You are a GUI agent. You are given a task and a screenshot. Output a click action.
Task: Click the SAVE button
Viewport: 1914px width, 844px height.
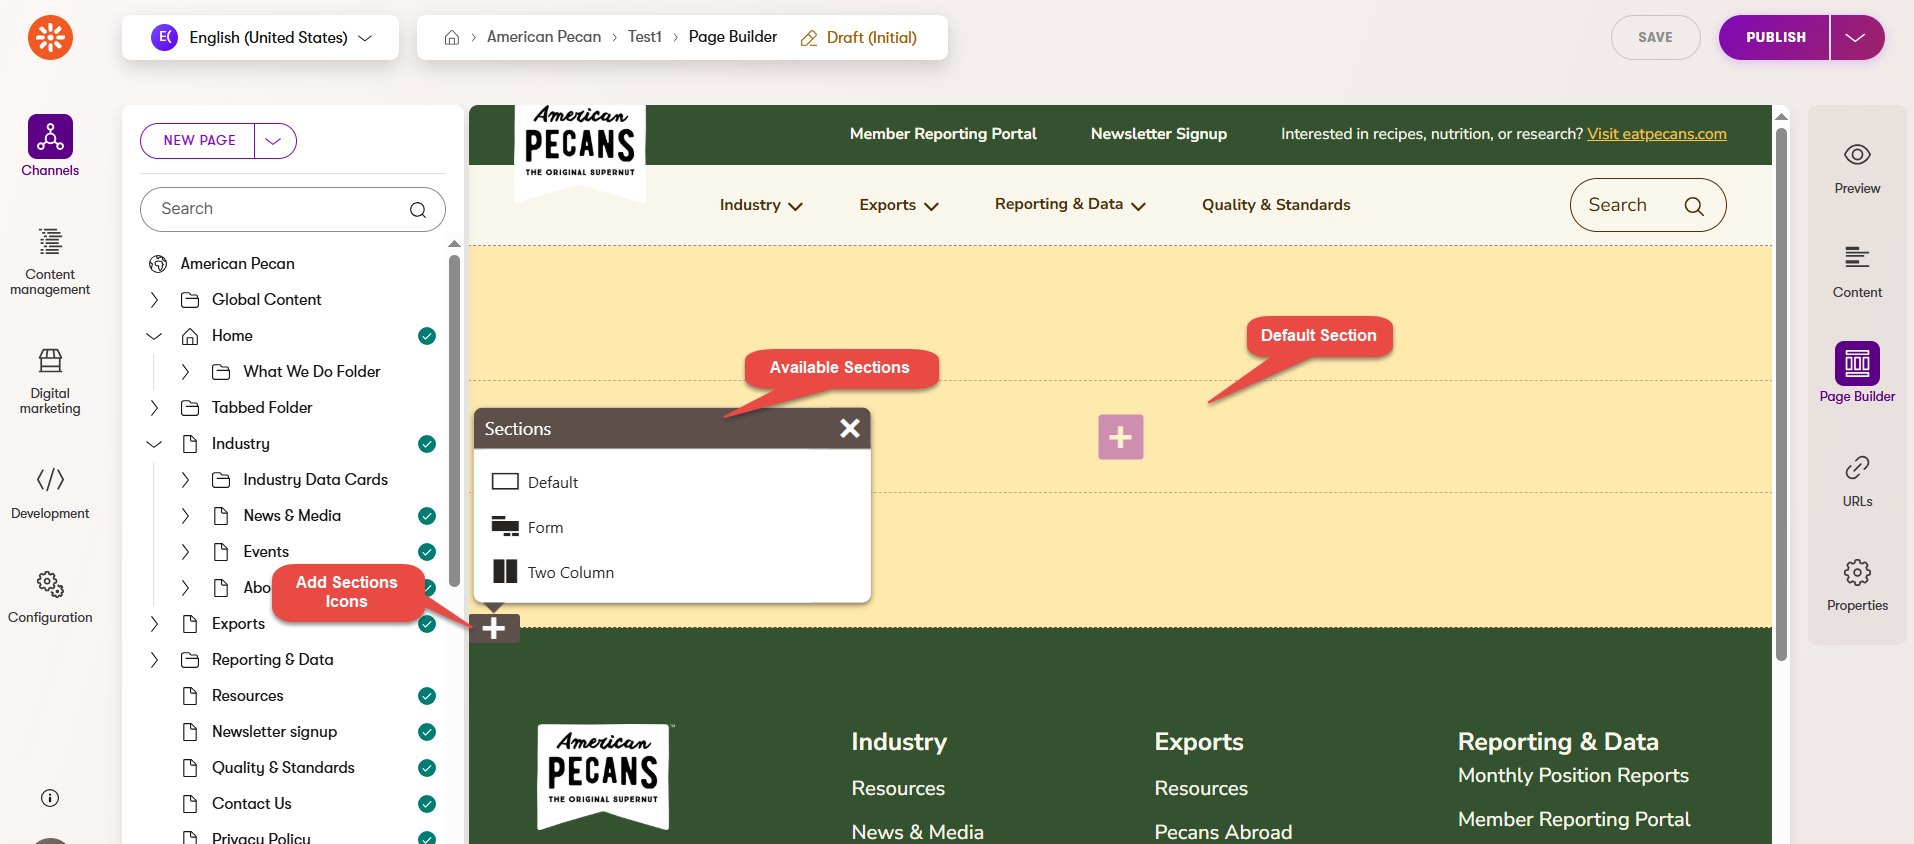(1655, 38)
